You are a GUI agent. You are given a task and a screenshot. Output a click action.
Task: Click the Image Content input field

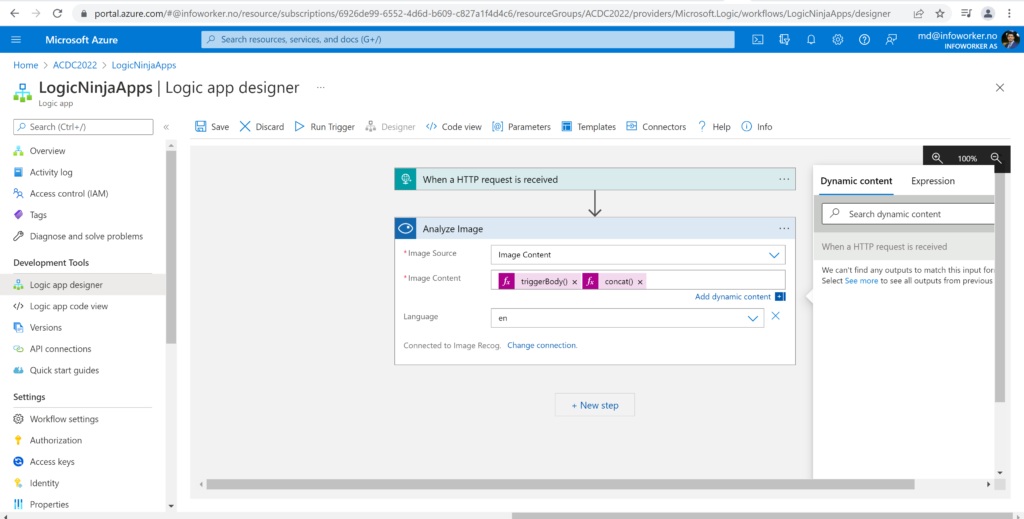coord(638,279)
